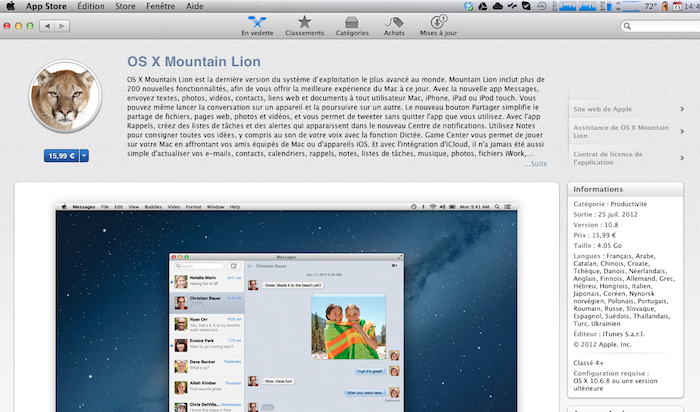Click the Sortie : 25 juil. 2012 text

(x=605, y=214)
